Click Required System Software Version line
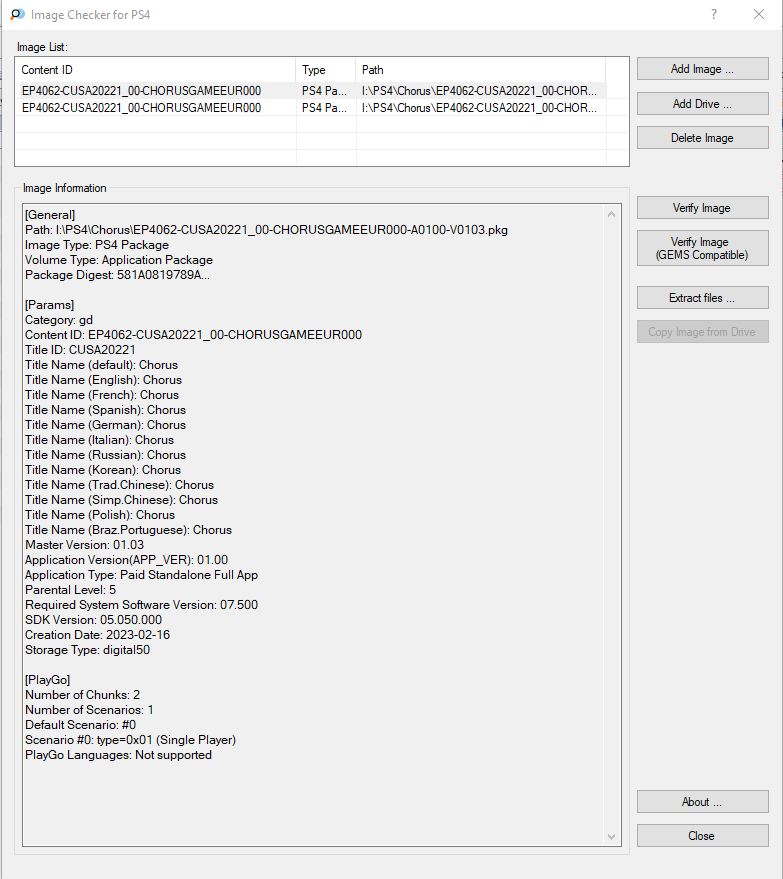Image resolution: width=783 pixels, height=879 pixels. 142,605
